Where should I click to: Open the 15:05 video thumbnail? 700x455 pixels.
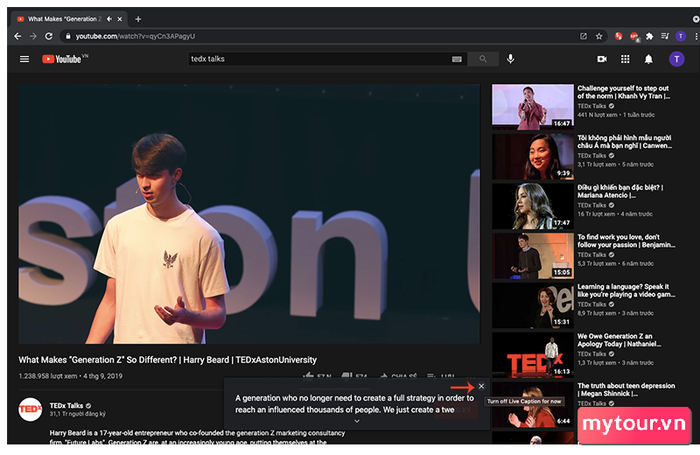[x=533, y=255]
